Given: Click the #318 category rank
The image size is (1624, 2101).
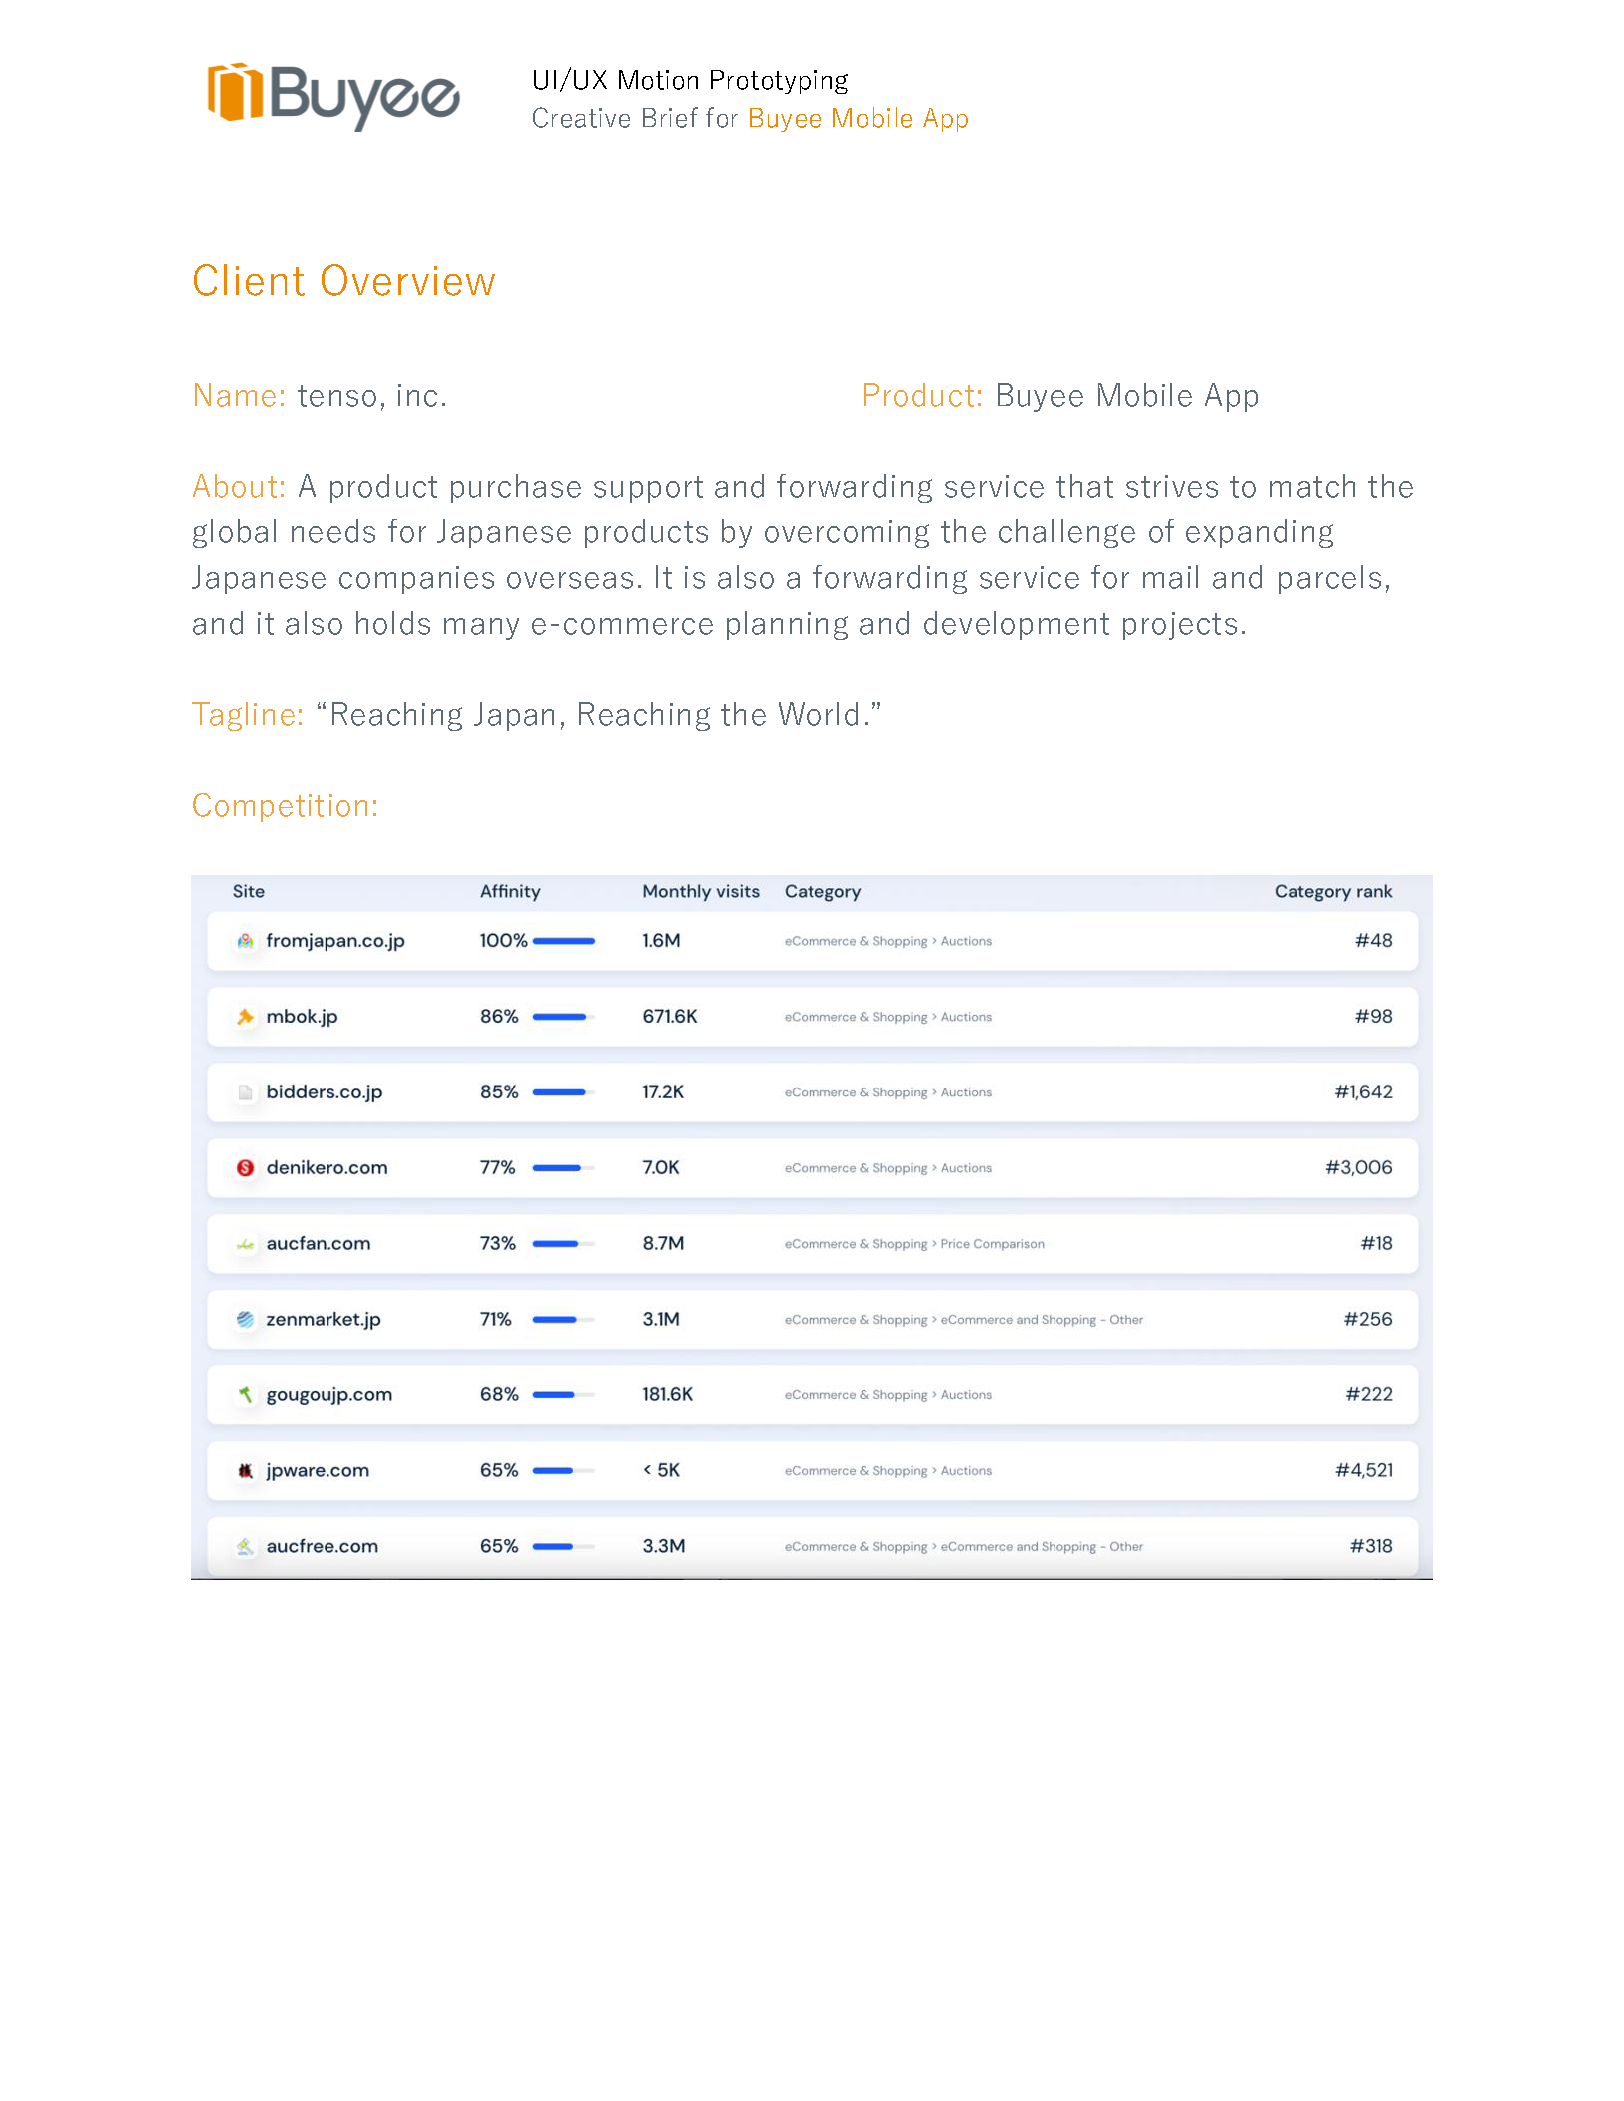Looking at the screenshot, I should coord(1371,1547).
